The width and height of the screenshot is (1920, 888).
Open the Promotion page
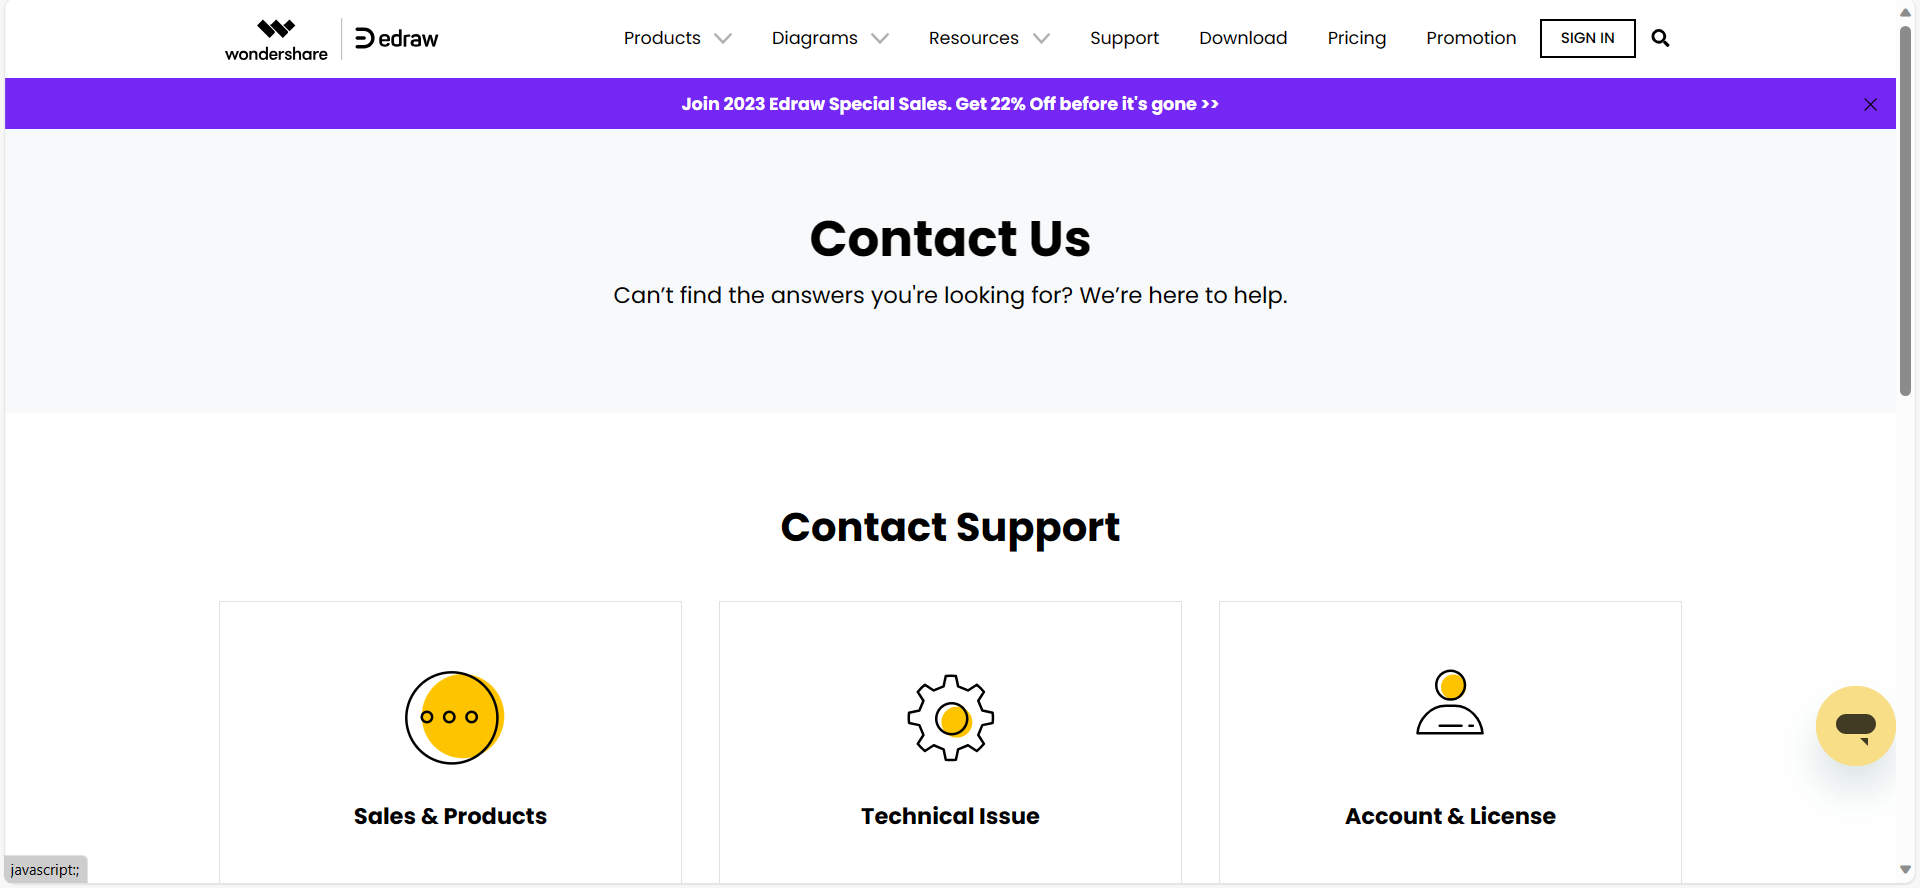point(1471,38)
